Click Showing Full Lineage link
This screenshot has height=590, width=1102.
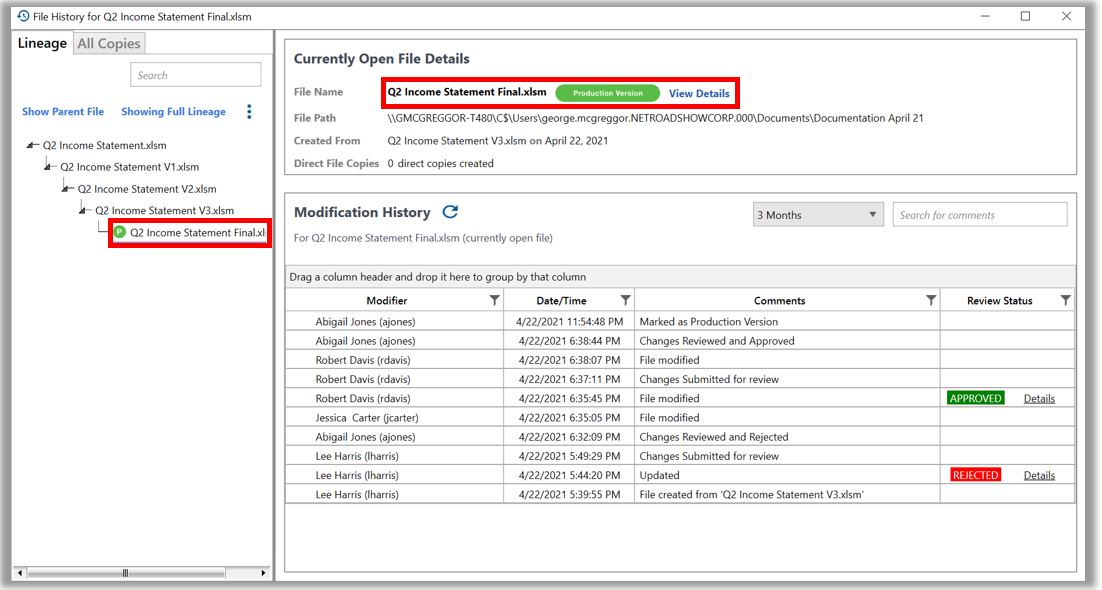[174, 112]
